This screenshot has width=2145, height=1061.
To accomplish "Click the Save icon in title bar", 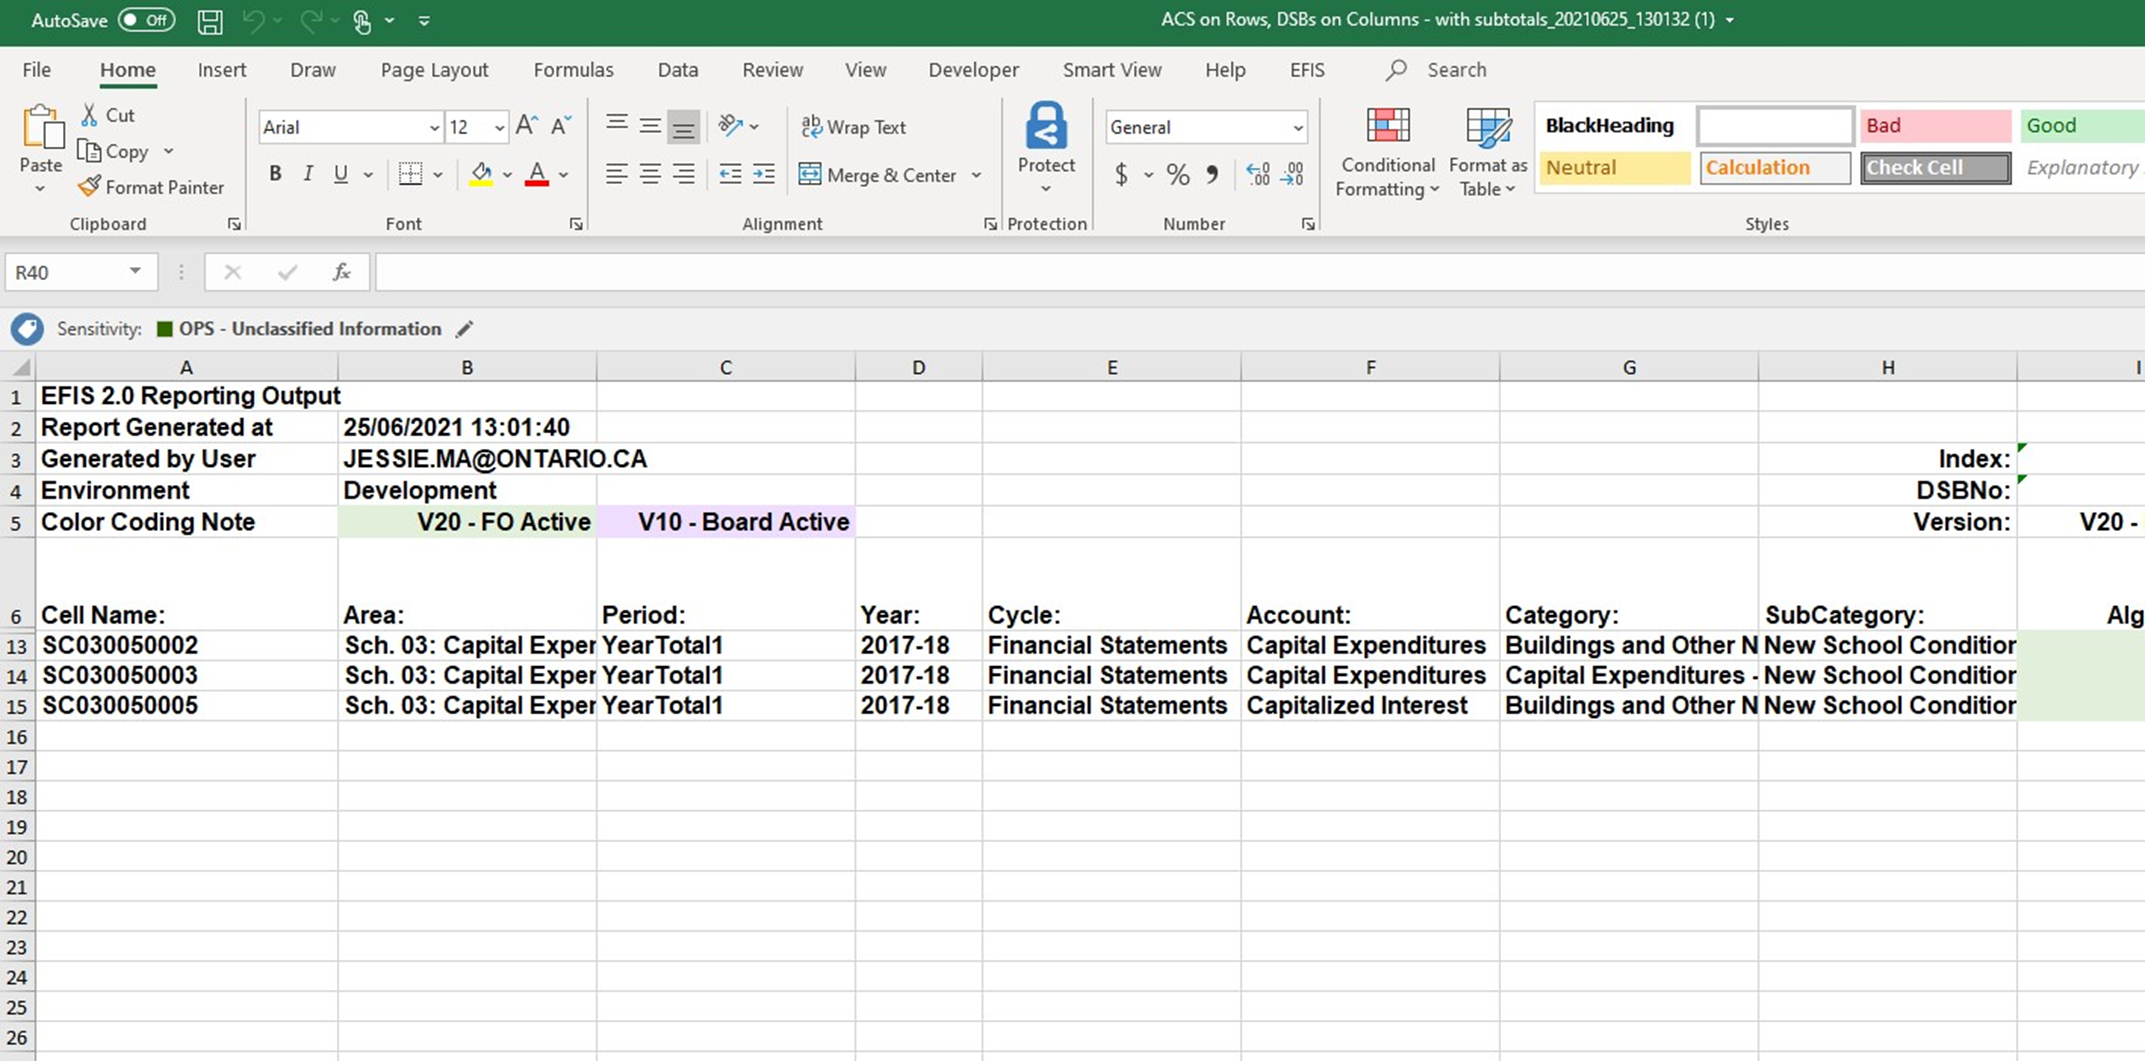I will tap(210, 21).
